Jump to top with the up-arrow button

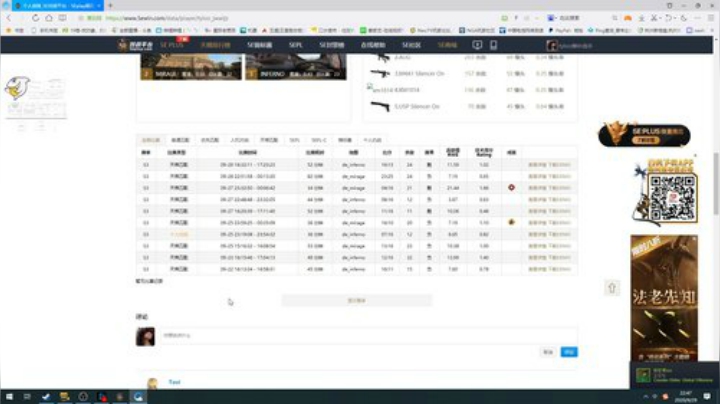coord(612,288)
